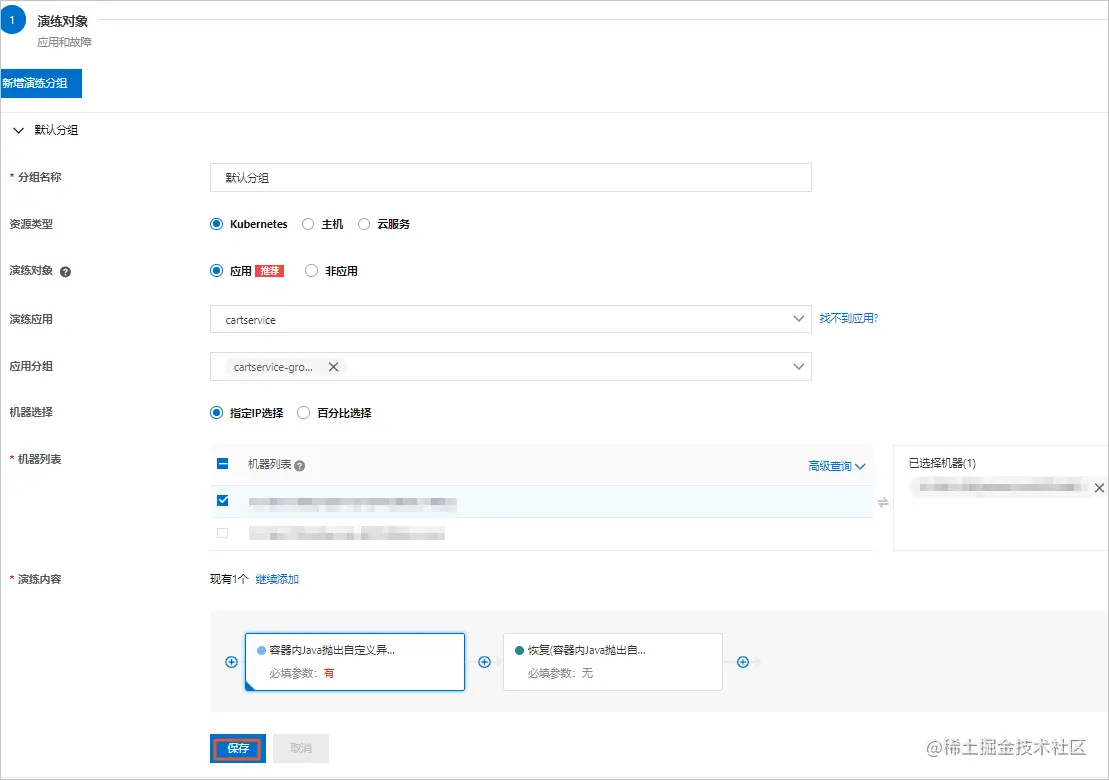The width and height of the screenshot is (1109, 780).
Task: Edit the 分组名称 input field
Action: (510, 177)
